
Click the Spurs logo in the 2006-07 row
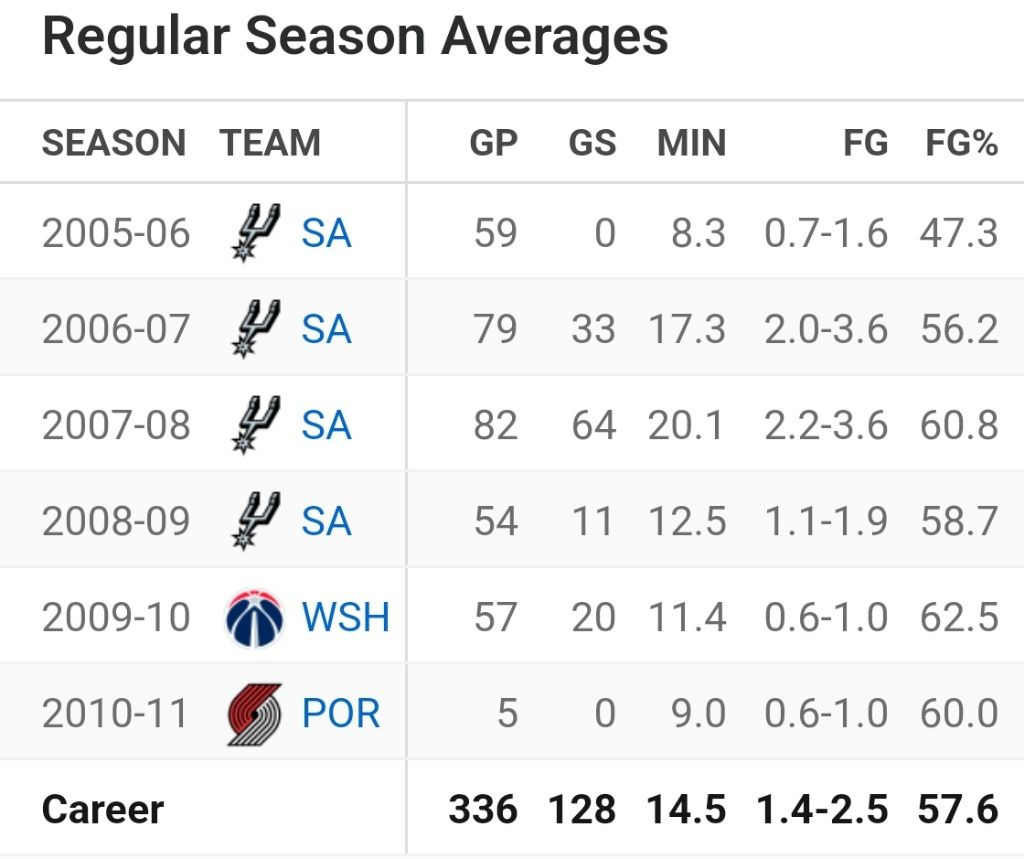(255, 329)
